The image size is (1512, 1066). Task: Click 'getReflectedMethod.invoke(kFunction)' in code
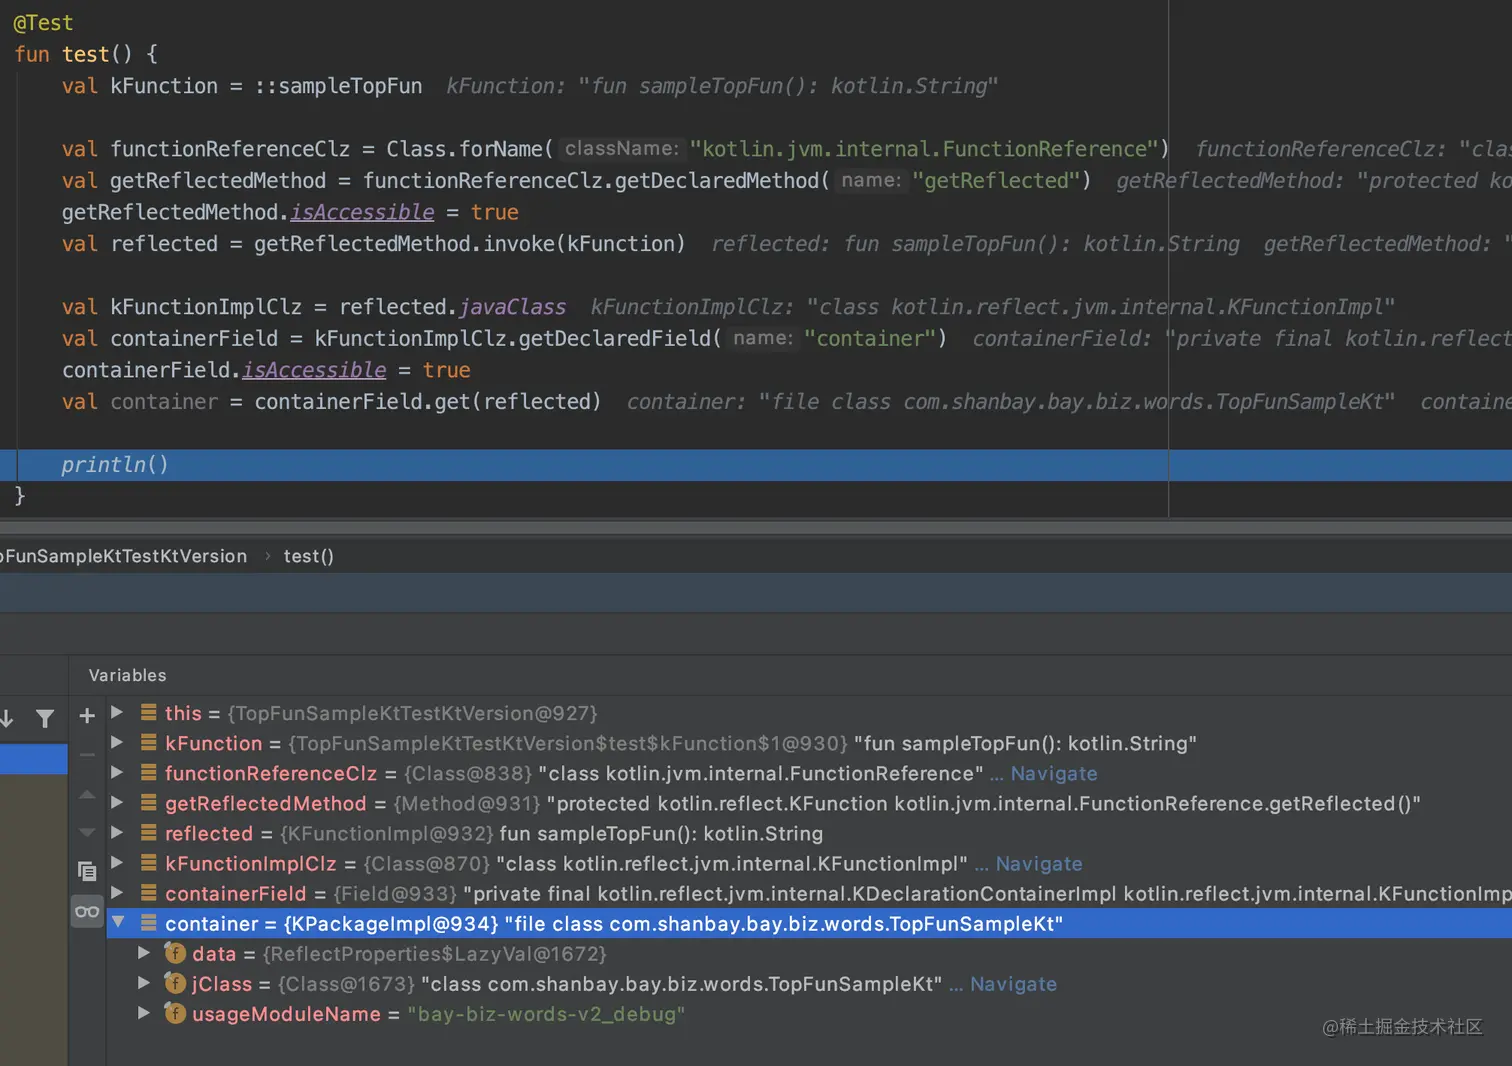(x=470, y=243)
